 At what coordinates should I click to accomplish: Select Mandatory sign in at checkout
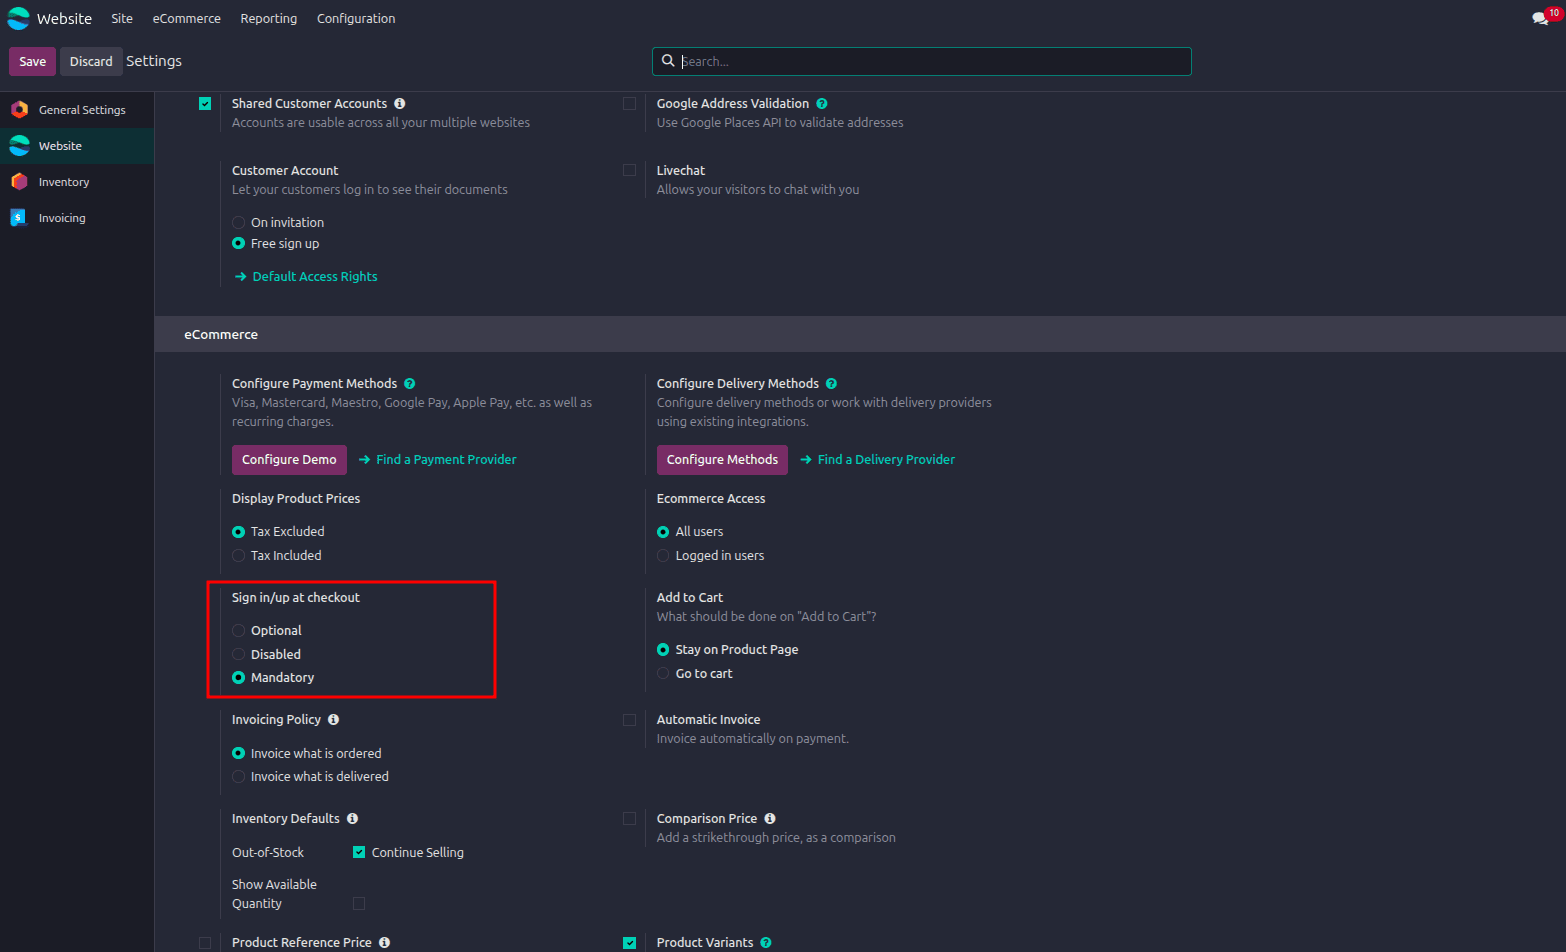[x=238, y=677]
